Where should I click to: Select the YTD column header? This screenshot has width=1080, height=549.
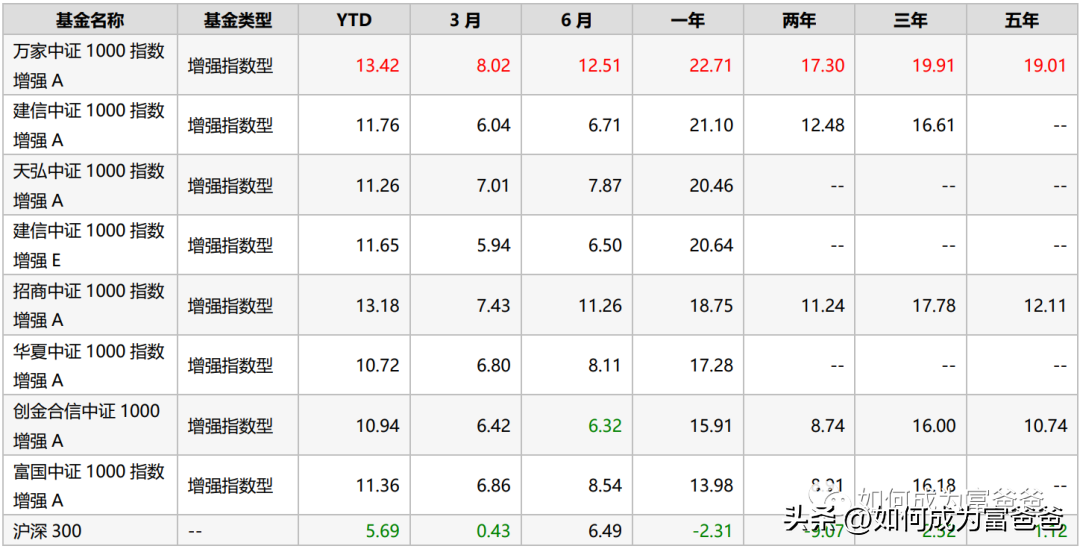coord(354,20)
